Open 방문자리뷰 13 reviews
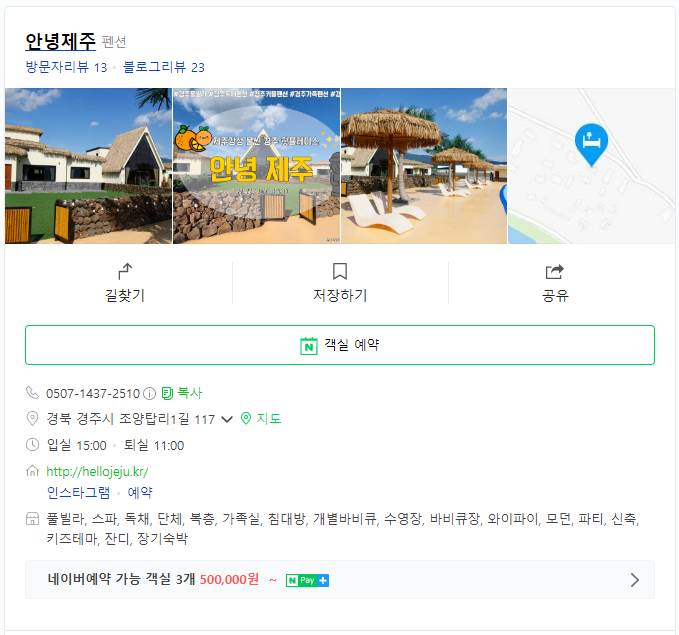Screen dimensions: 679x635 [66, 67]
